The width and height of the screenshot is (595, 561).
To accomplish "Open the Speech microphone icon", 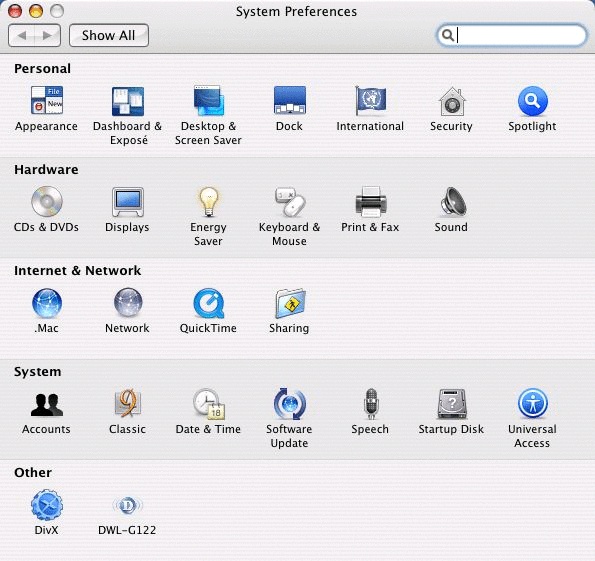I will (x=371, y=403).
